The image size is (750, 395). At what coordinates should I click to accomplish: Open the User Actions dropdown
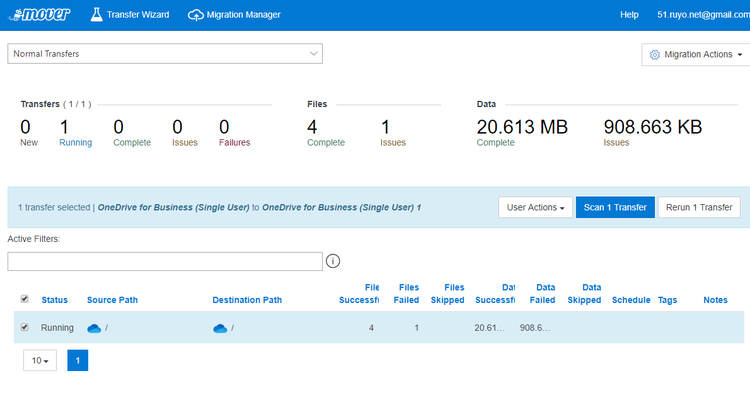pyautogui.click(x=535, y=208)
